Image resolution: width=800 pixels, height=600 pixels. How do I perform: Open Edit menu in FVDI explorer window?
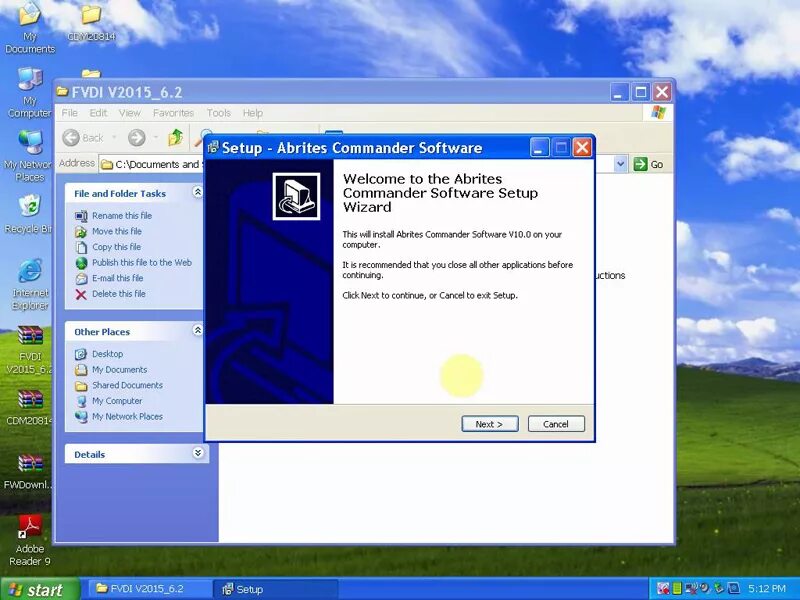coord(98,113)
